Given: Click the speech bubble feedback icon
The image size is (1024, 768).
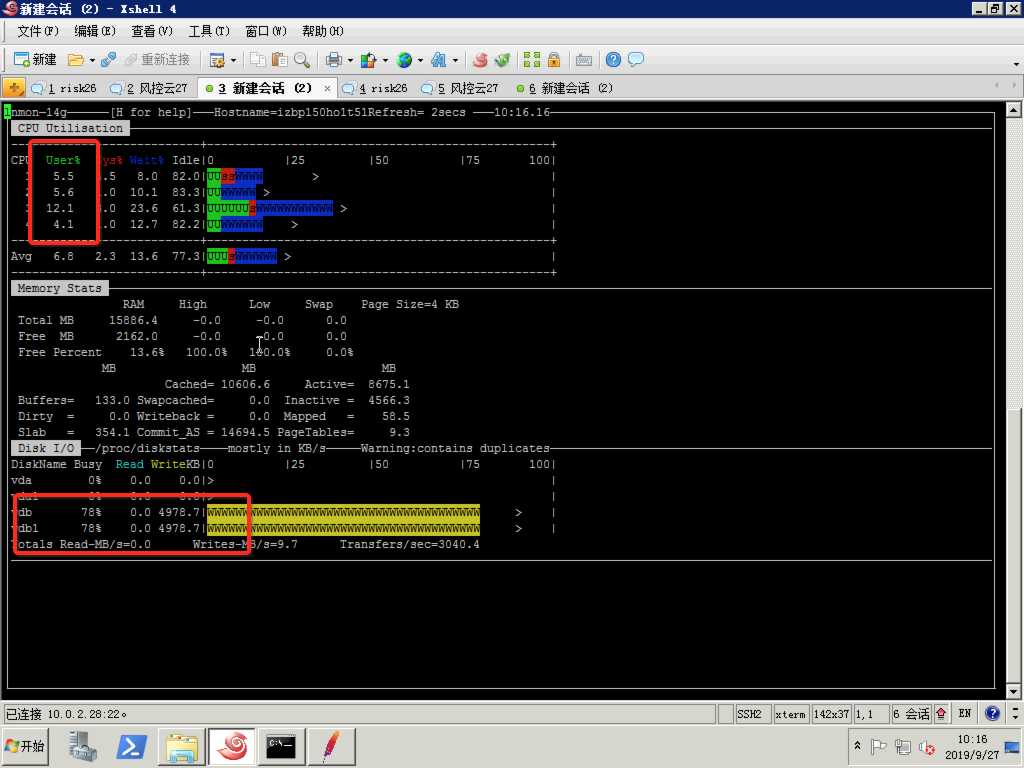Looking at the screenshot, I should point(635,60).
